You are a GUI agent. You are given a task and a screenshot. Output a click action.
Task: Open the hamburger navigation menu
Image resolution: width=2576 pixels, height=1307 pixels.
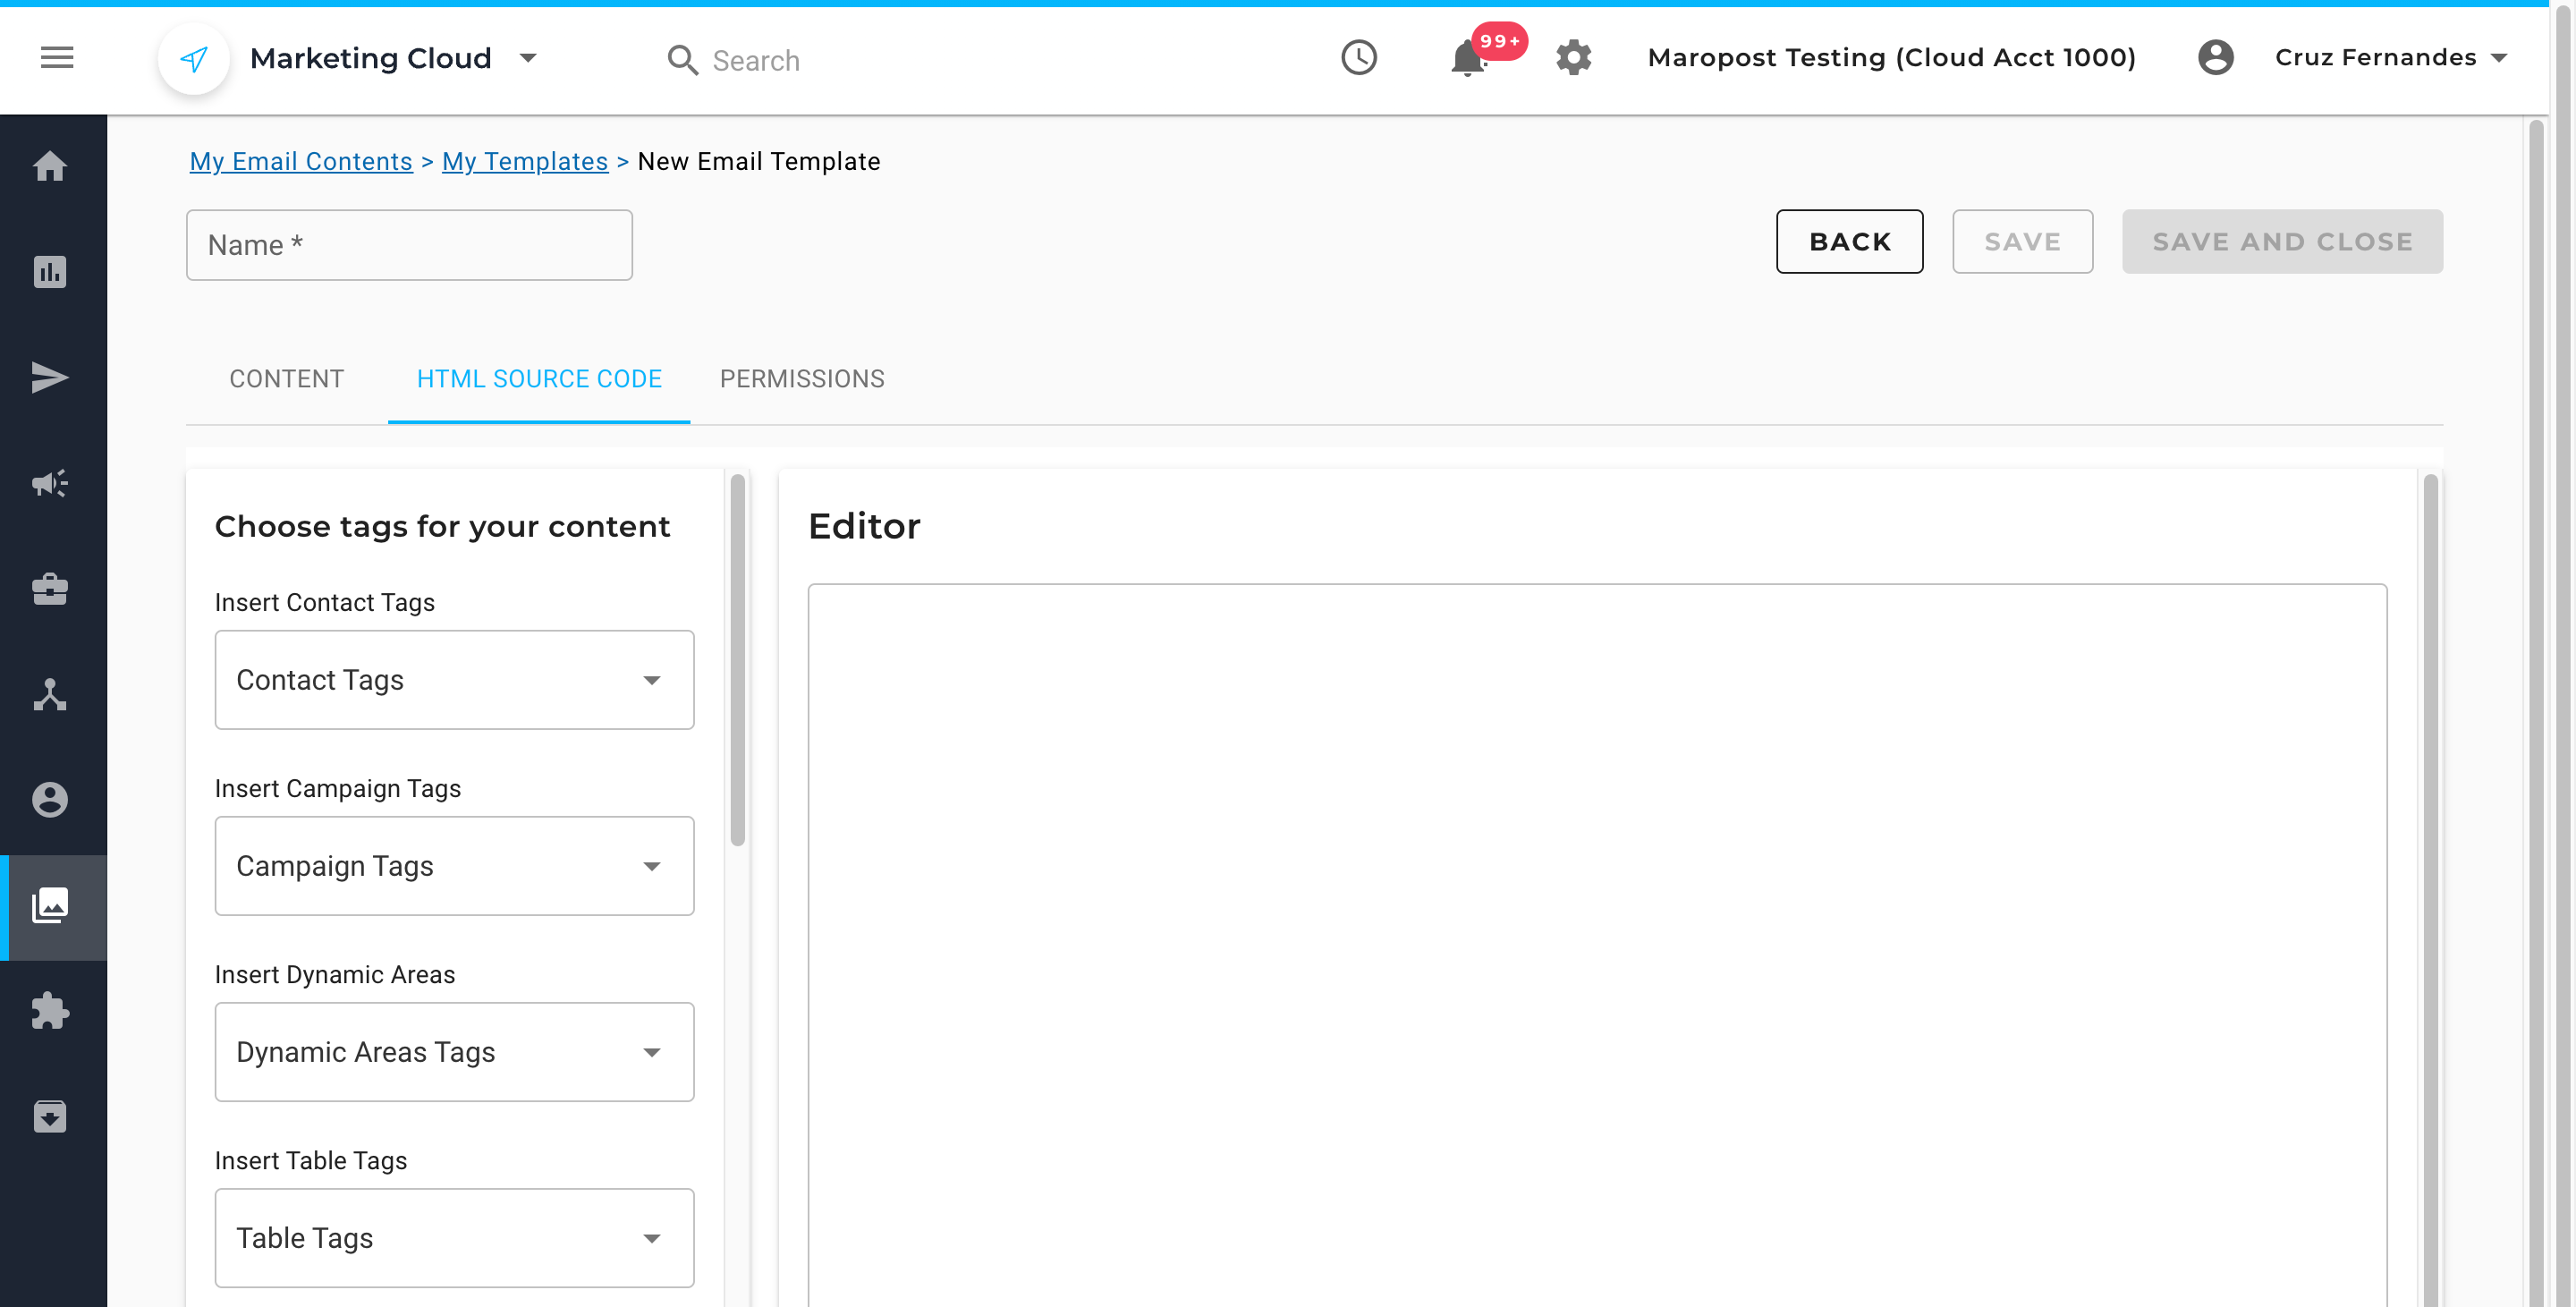click(57, 58)
